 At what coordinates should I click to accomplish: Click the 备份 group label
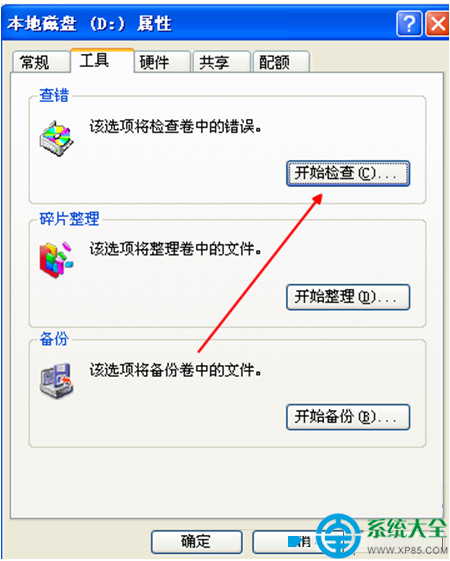pyautogui.click(x=54, y=338)
